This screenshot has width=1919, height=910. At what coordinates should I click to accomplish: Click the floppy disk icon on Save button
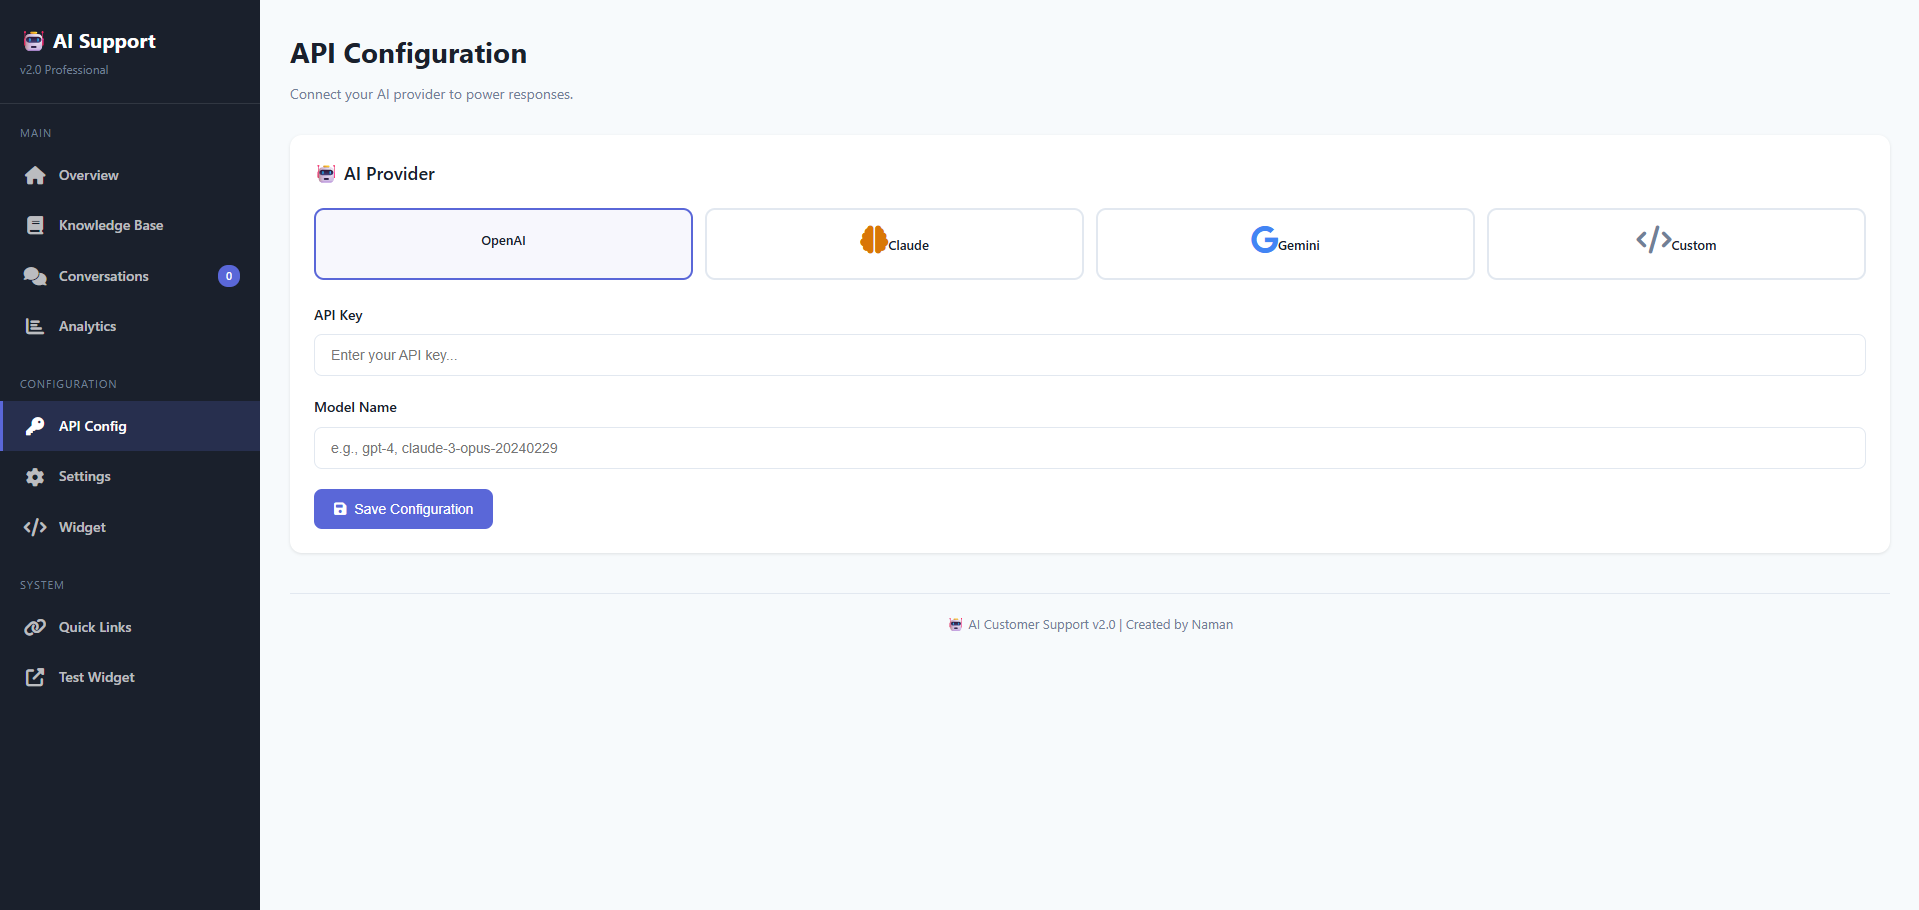tap(340, 509)
